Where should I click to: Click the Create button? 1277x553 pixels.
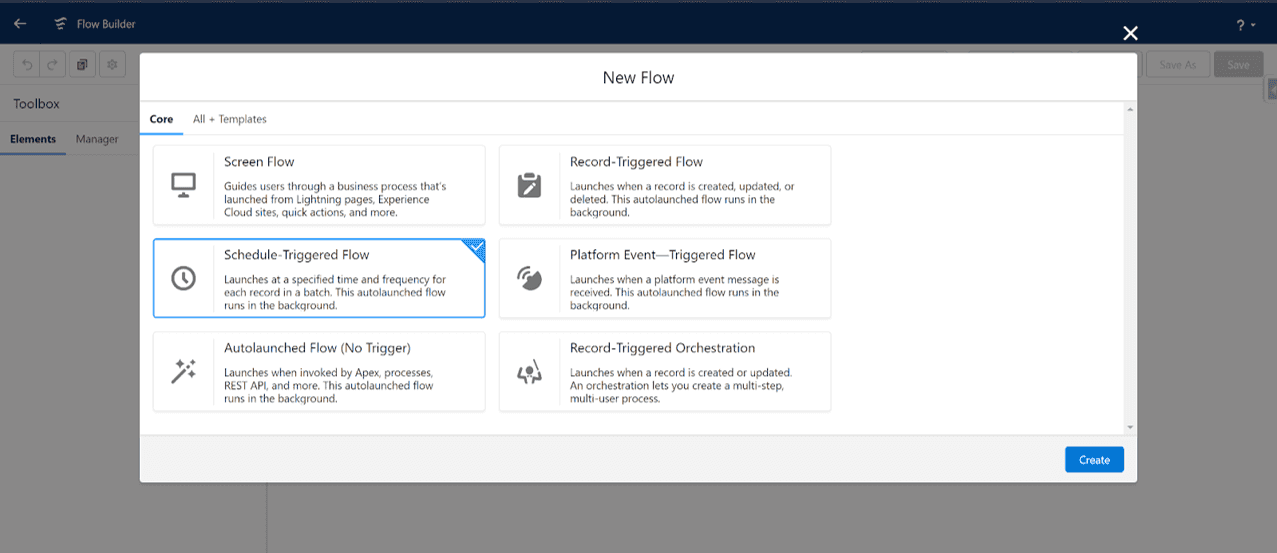tap(1094, 460)
